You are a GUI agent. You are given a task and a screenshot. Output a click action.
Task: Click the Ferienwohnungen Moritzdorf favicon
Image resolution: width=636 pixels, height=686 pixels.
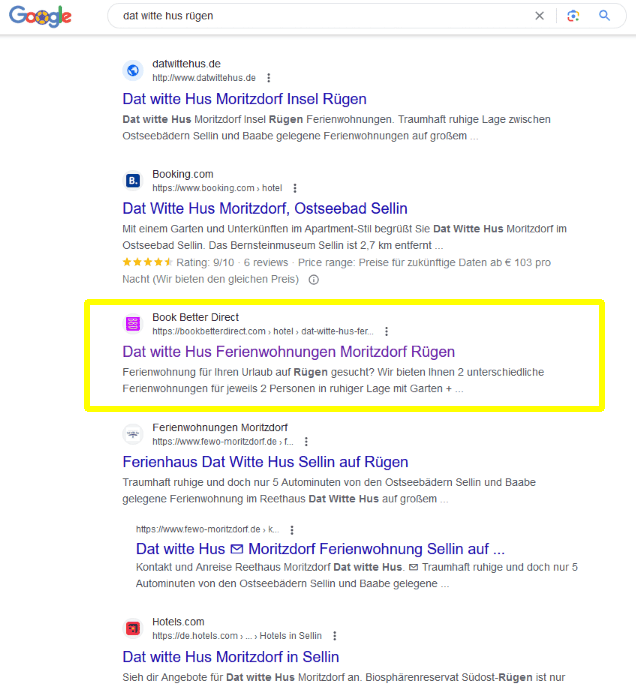click(133, 434)
